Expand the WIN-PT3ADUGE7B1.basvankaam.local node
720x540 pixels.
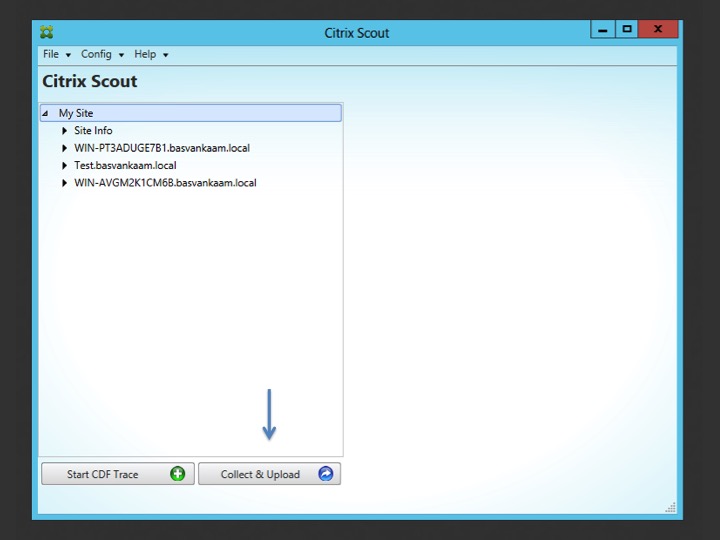pos(64,148)
